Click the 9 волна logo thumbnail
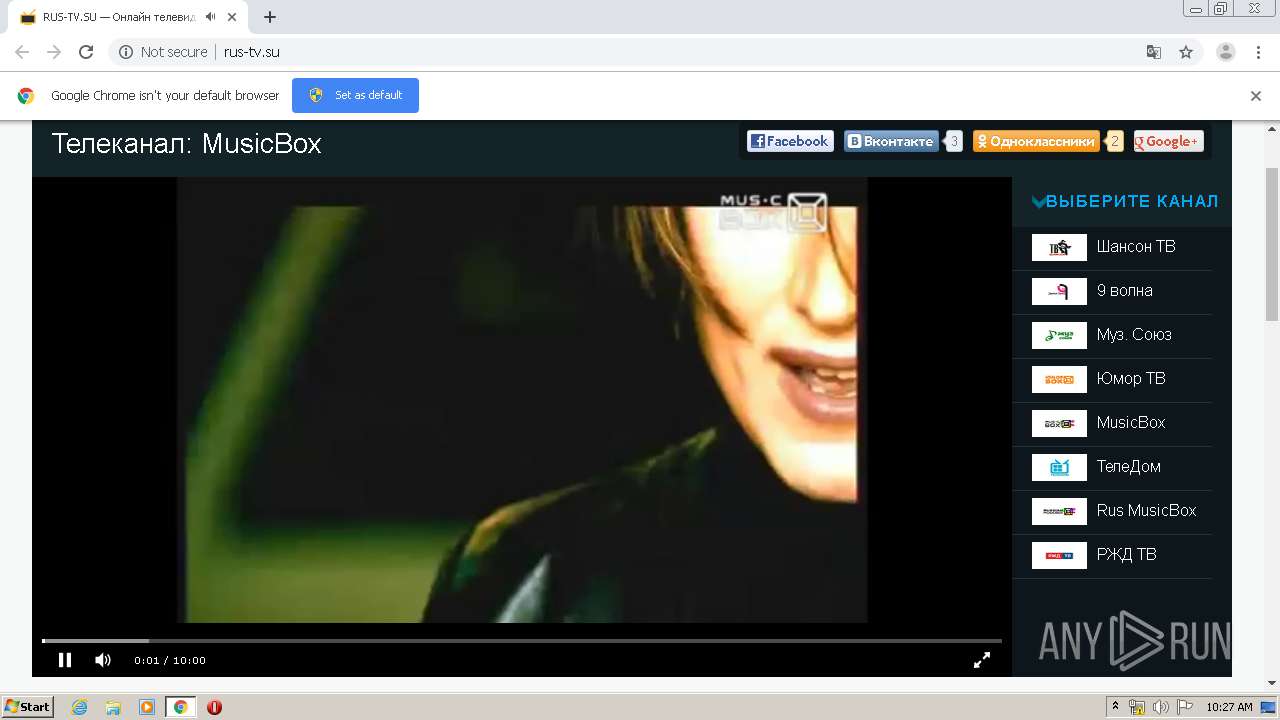This screenshot has width=1280, height=720. tap(1059, 291)
